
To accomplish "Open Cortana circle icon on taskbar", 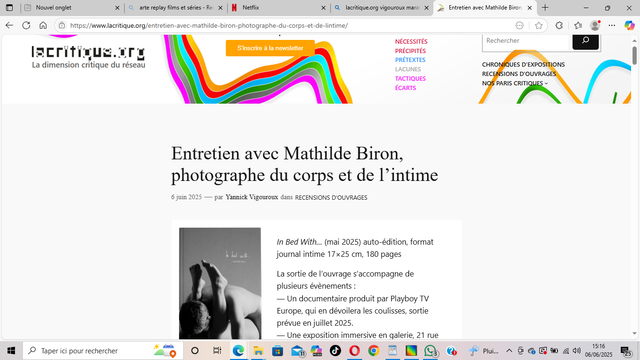I will pos(195,351).
